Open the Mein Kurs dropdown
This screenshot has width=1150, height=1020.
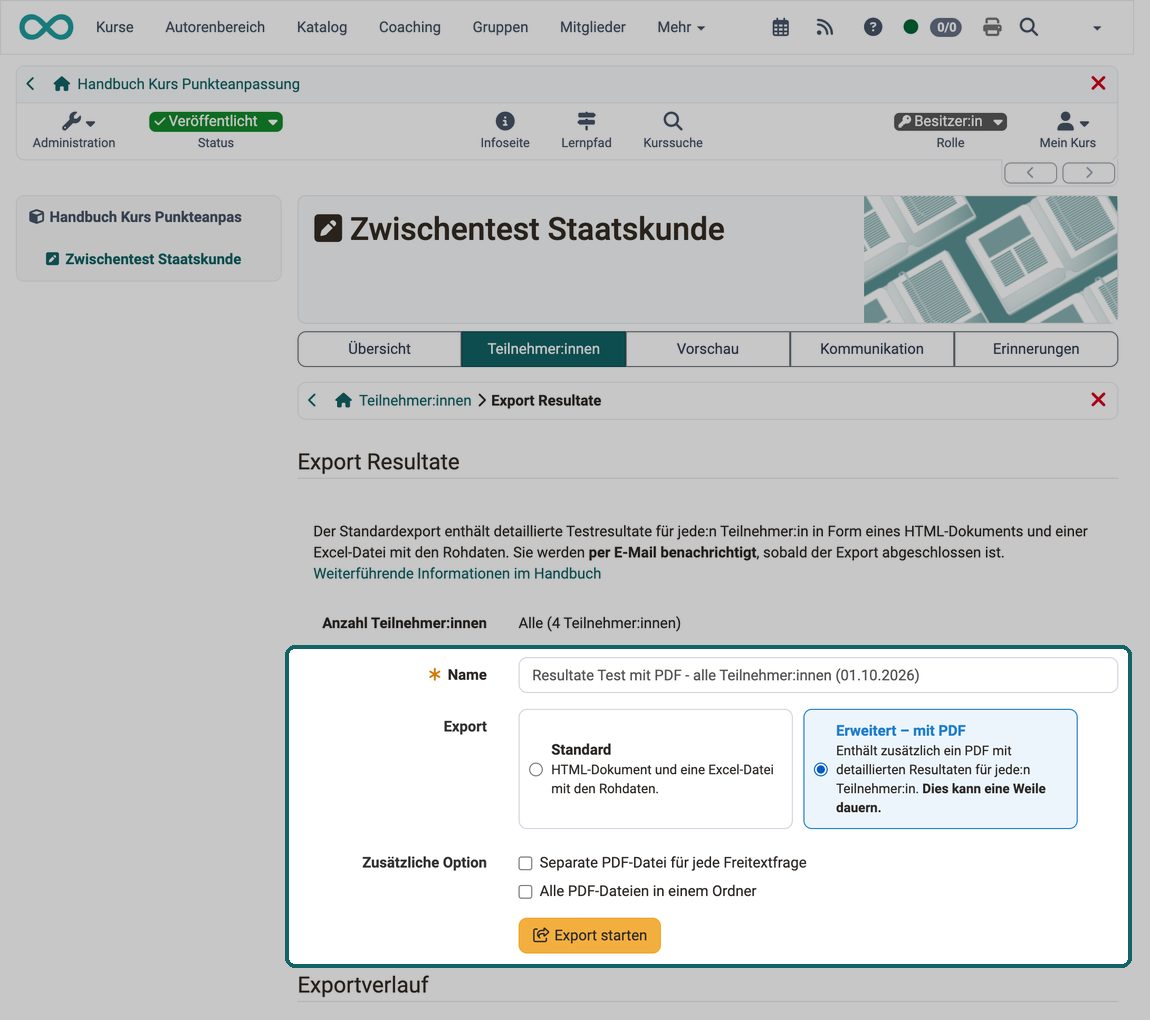point(1067,130)
